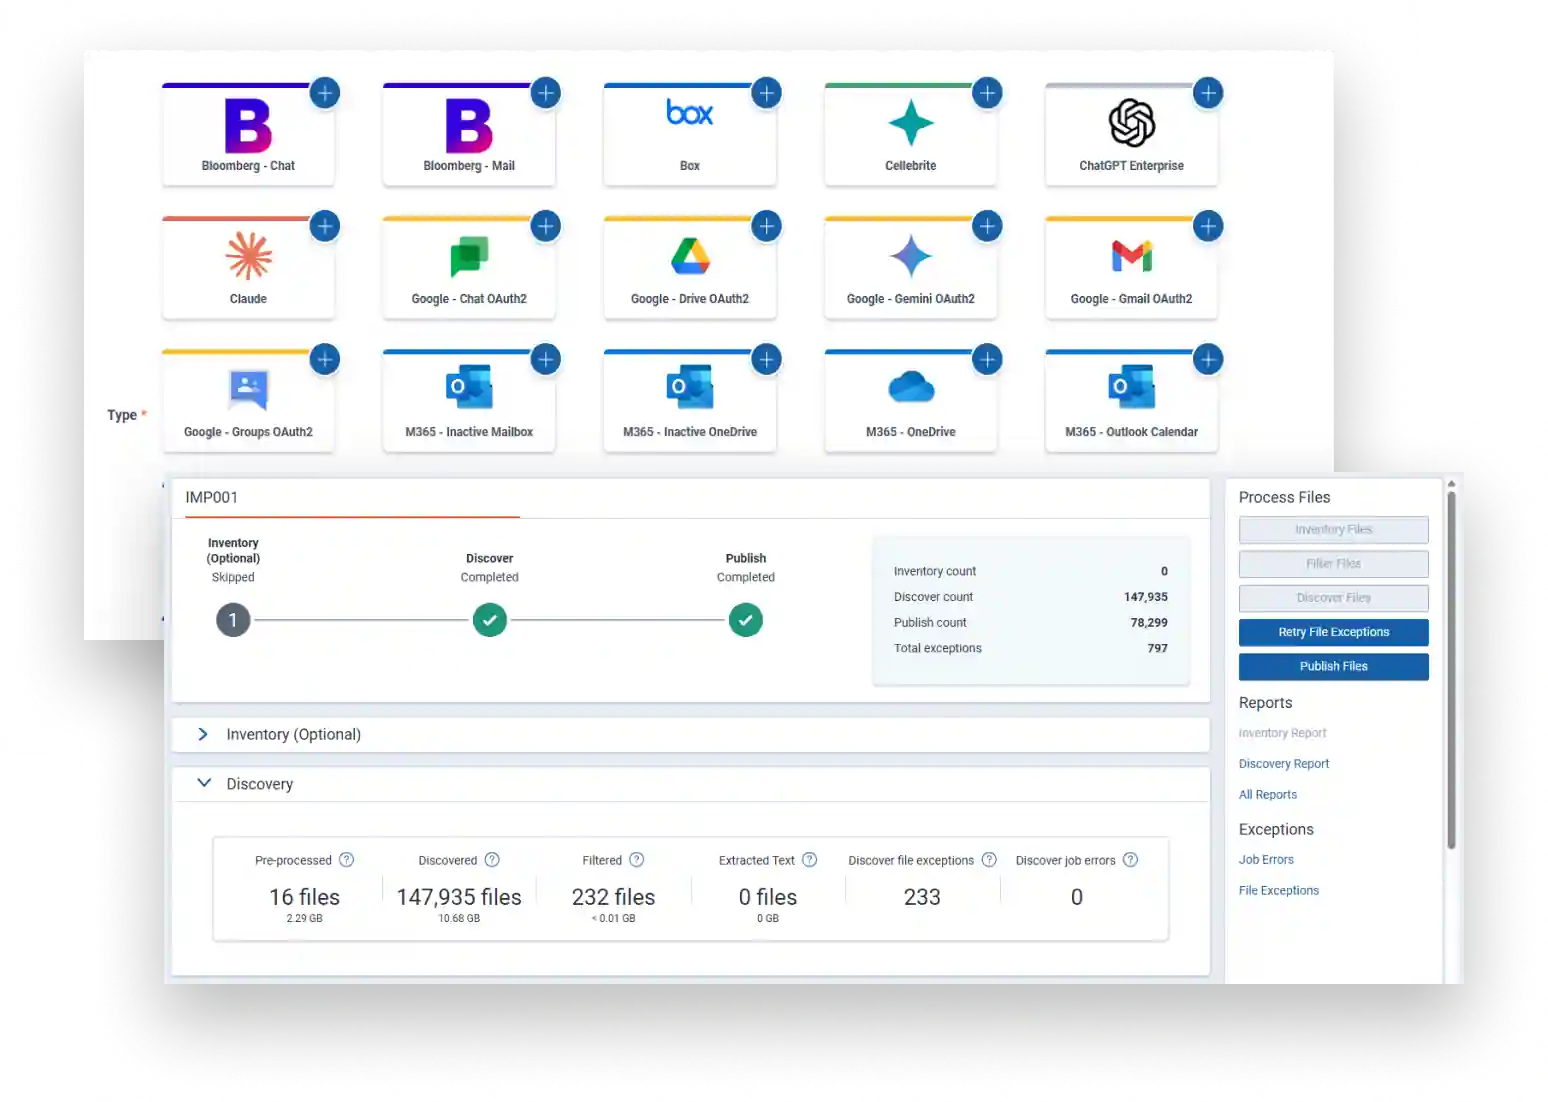Viewport: 1548px width, 1102px height.
Task: Open the IMP001 tab
Action: coord(212,497)
